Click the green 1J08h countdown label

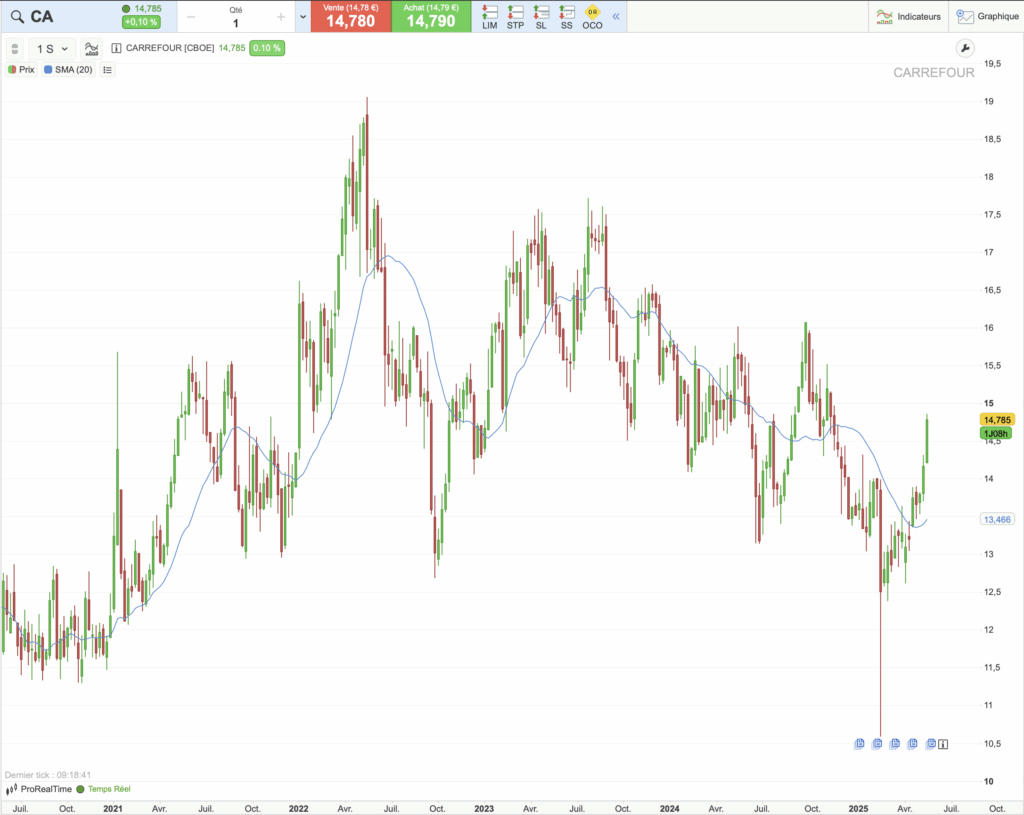pyautogui.click(x=996, y=434)
